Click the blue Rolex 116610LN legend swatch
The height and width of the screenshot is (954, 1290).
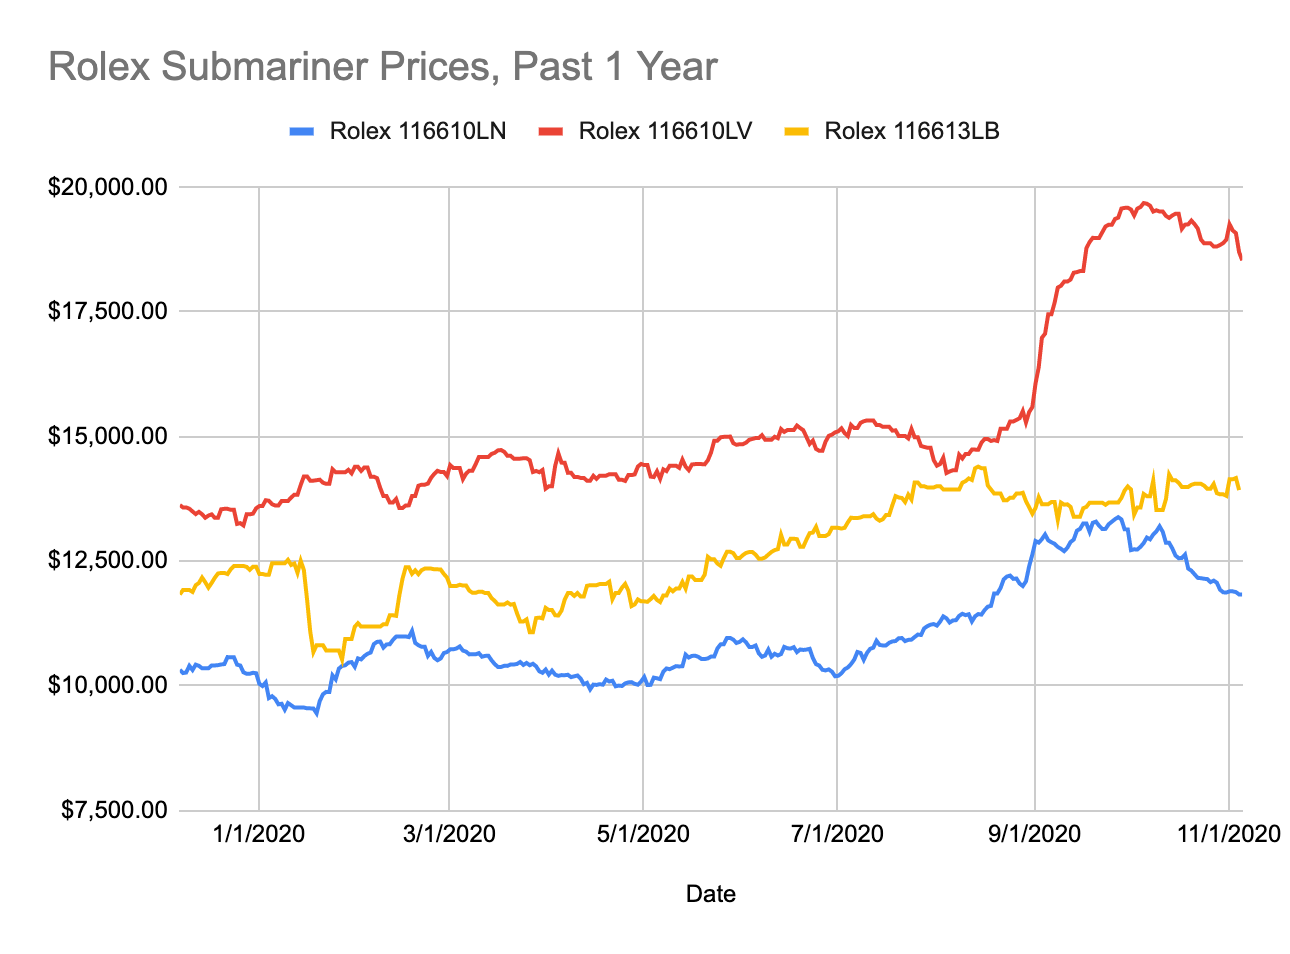coord(303,131)
